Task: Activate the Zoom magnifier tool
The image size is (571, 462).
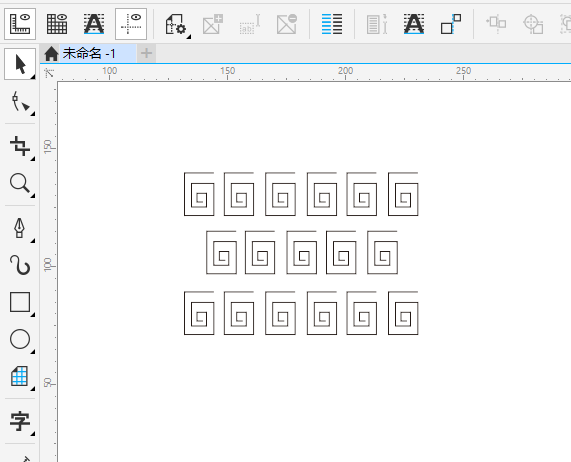Action: [20, 183]
